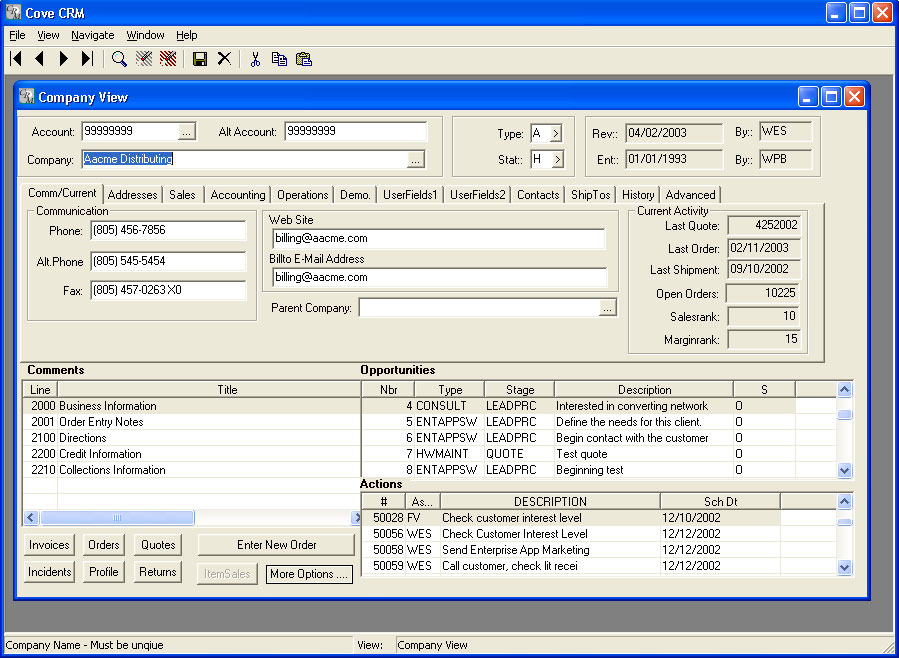Click the delete X icon in toolbar
The height and width of the screenshot is (658, 899).
click(224, 59)
